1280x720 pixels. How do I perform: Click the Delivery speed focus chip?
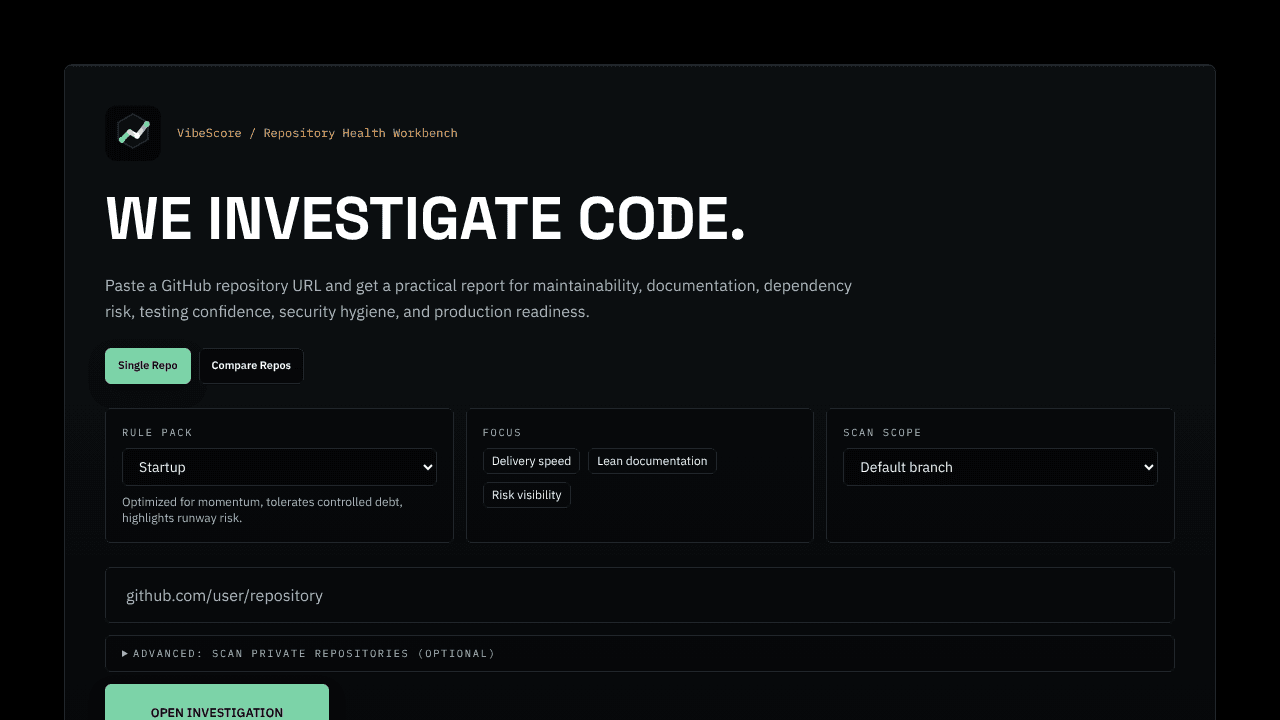click(531, 461)
